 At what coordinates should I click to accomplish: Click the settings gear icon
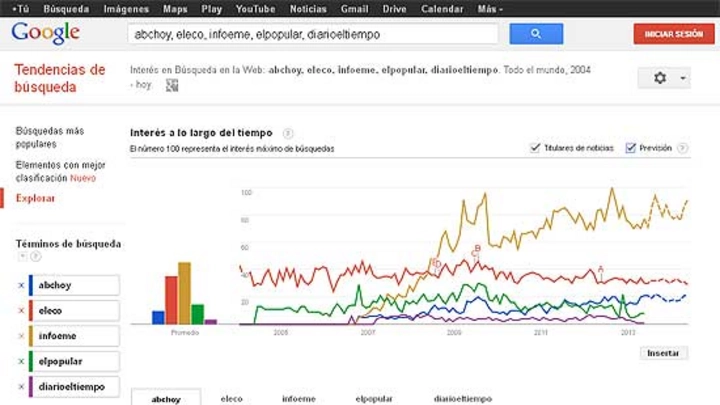(660, 78)
